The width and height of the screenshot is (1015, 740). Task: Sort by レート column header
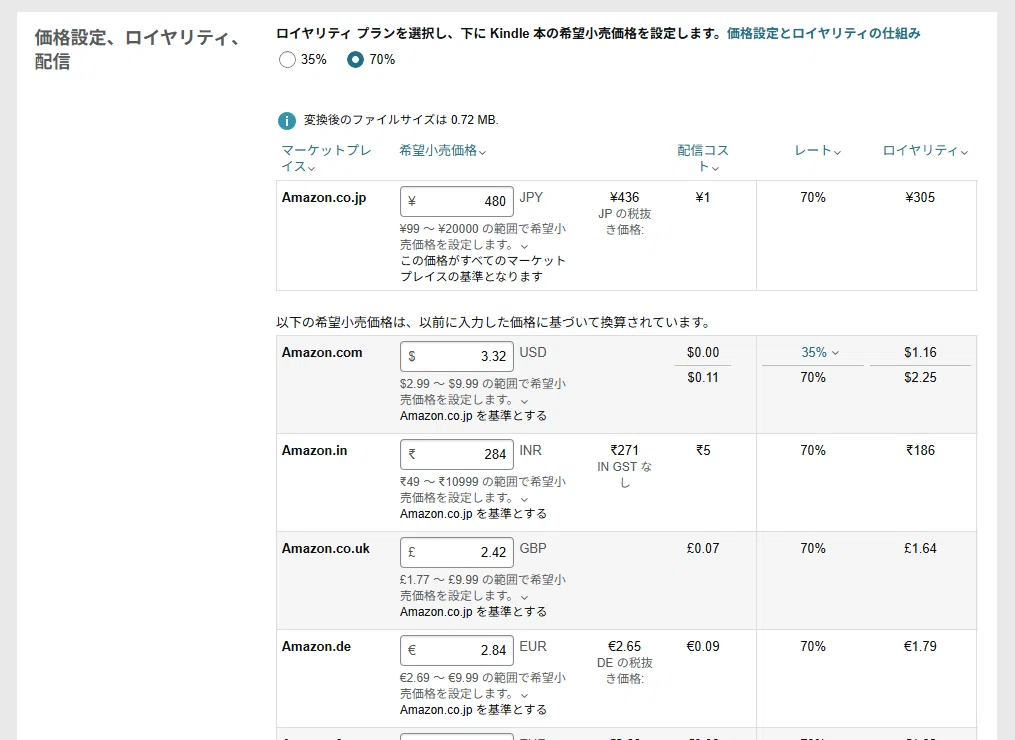tap(818, 150)
